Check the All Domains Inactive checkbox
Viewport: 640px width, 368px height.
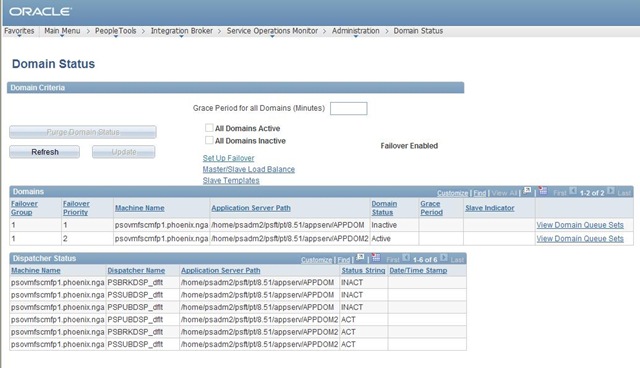209,140
